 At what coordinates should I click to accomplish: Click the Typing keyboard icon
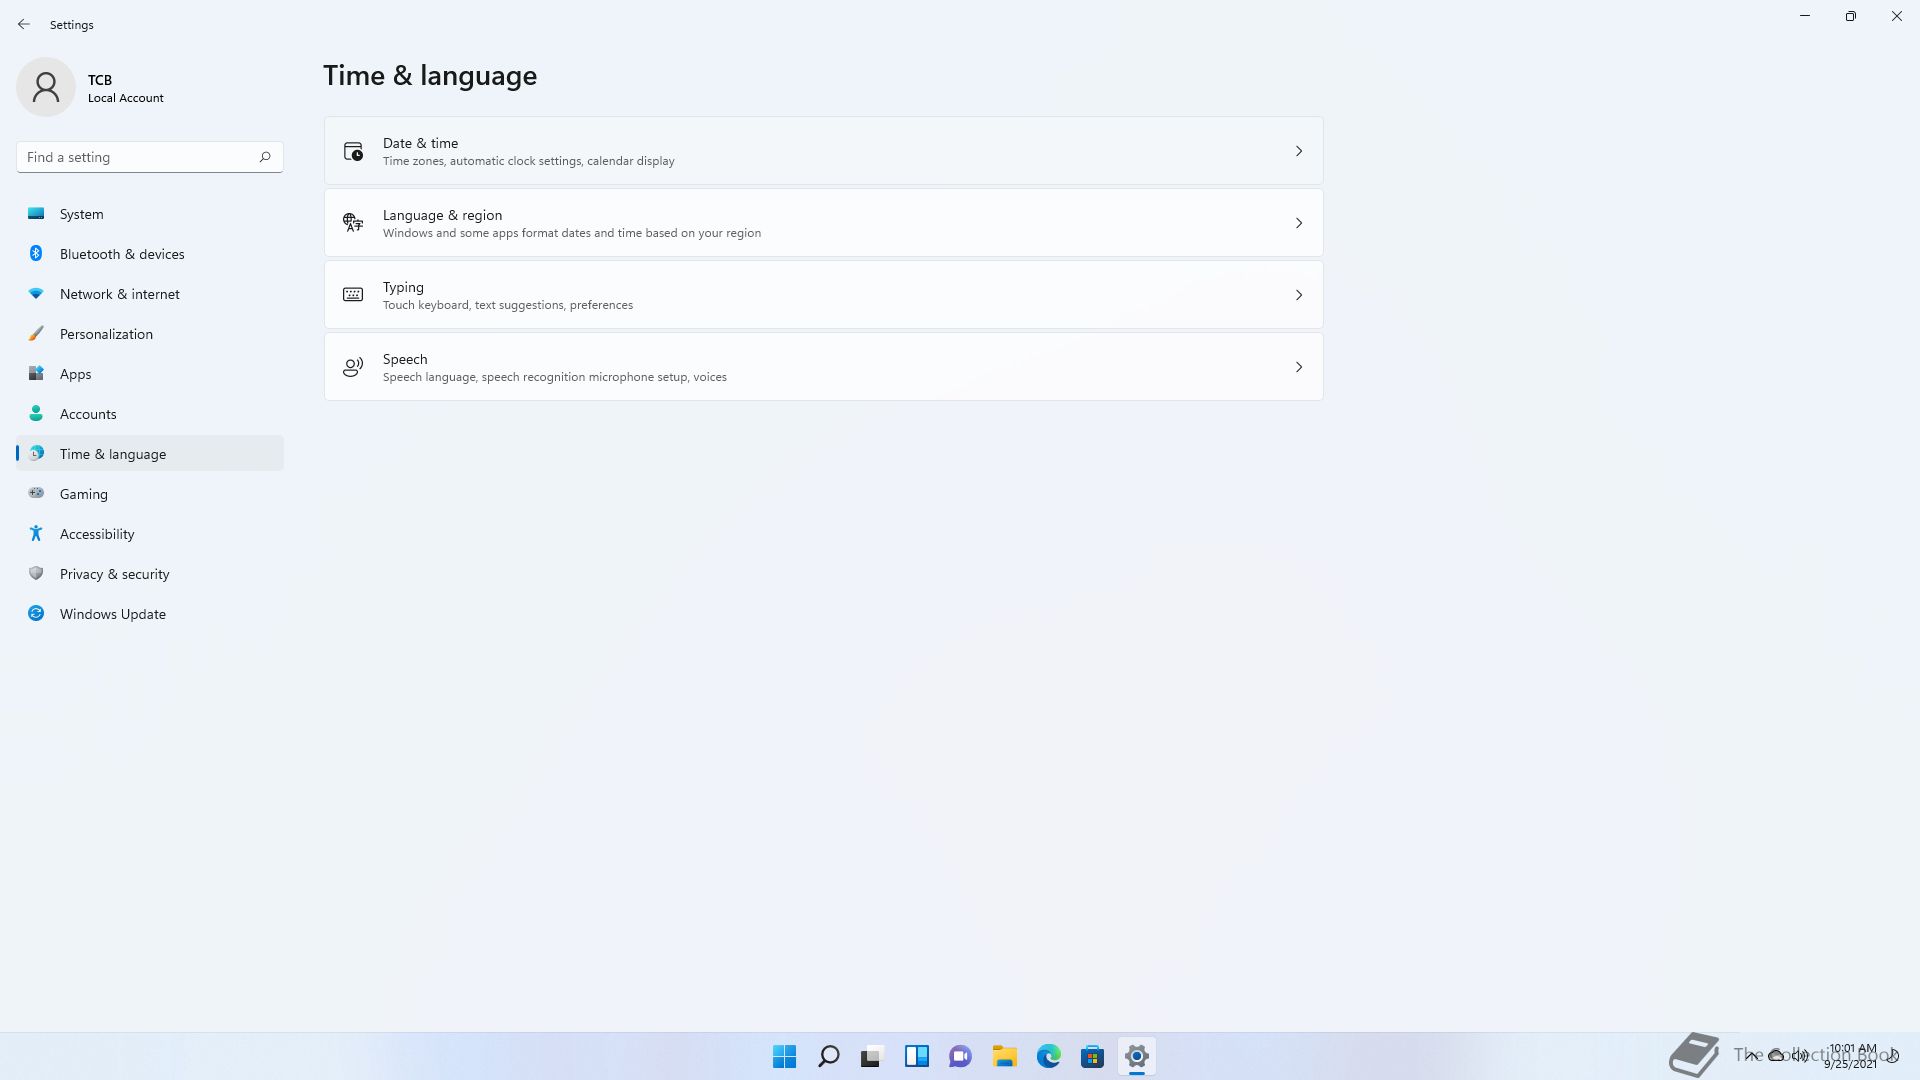(353, 295)
